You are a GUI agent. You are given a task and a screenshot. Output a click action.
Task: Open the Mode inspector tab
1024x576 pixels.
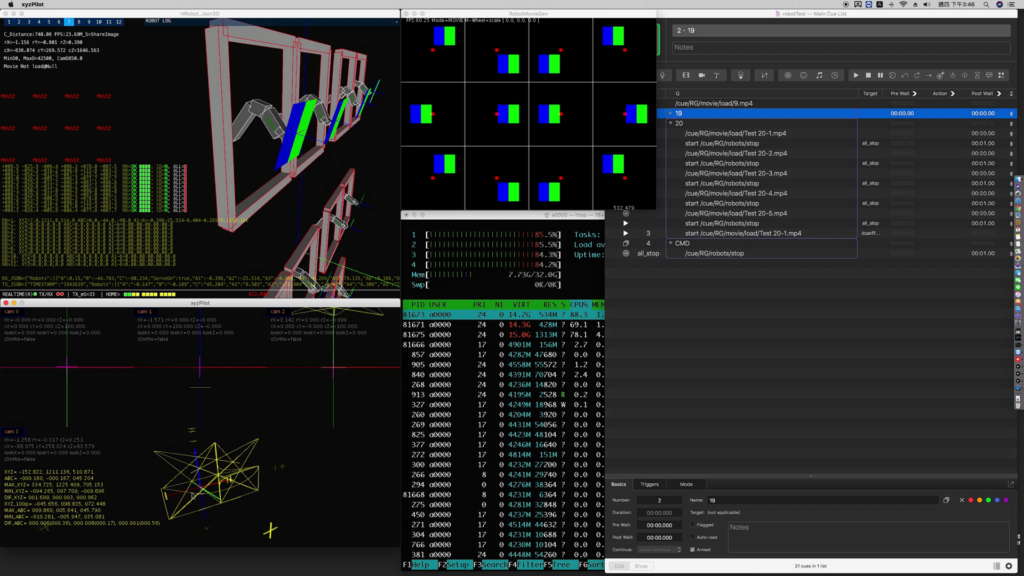coord(686,485)
